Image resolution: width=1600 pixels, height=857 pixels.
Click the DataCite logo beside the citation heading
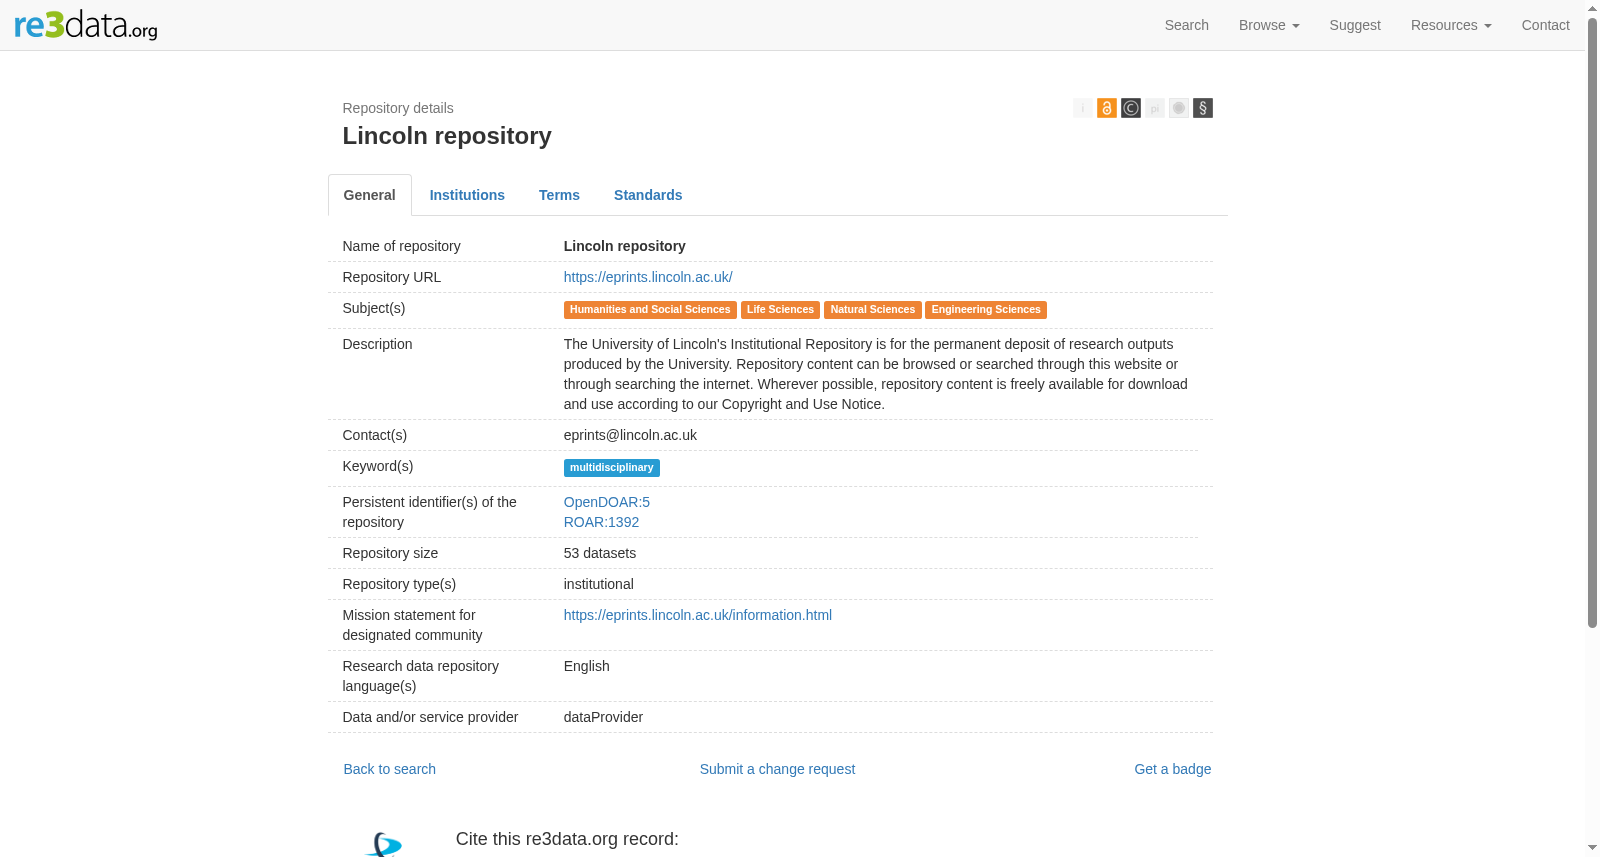[383, 844]
